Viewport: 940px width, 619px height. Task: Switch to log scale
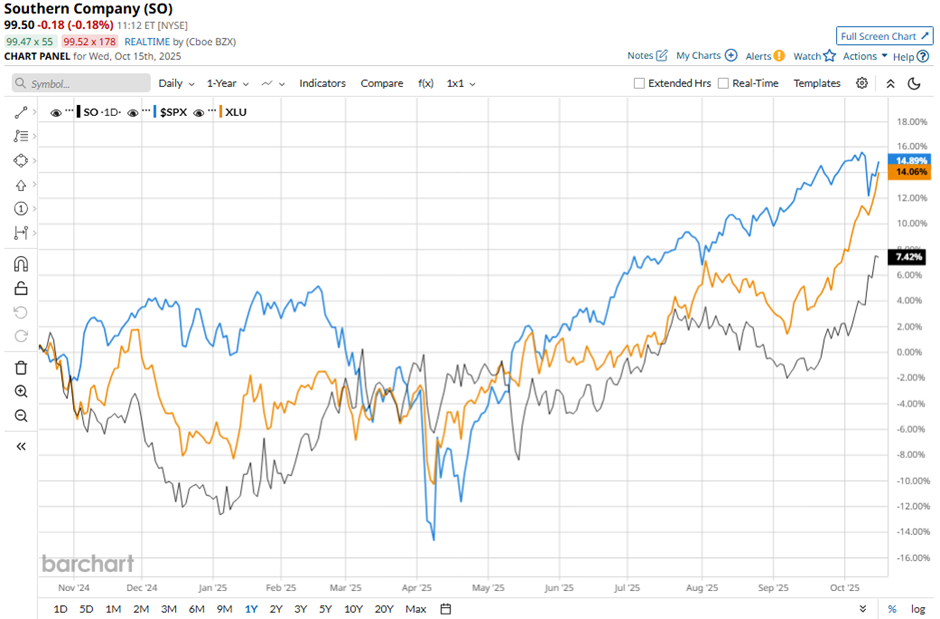(x=918, y=609)
